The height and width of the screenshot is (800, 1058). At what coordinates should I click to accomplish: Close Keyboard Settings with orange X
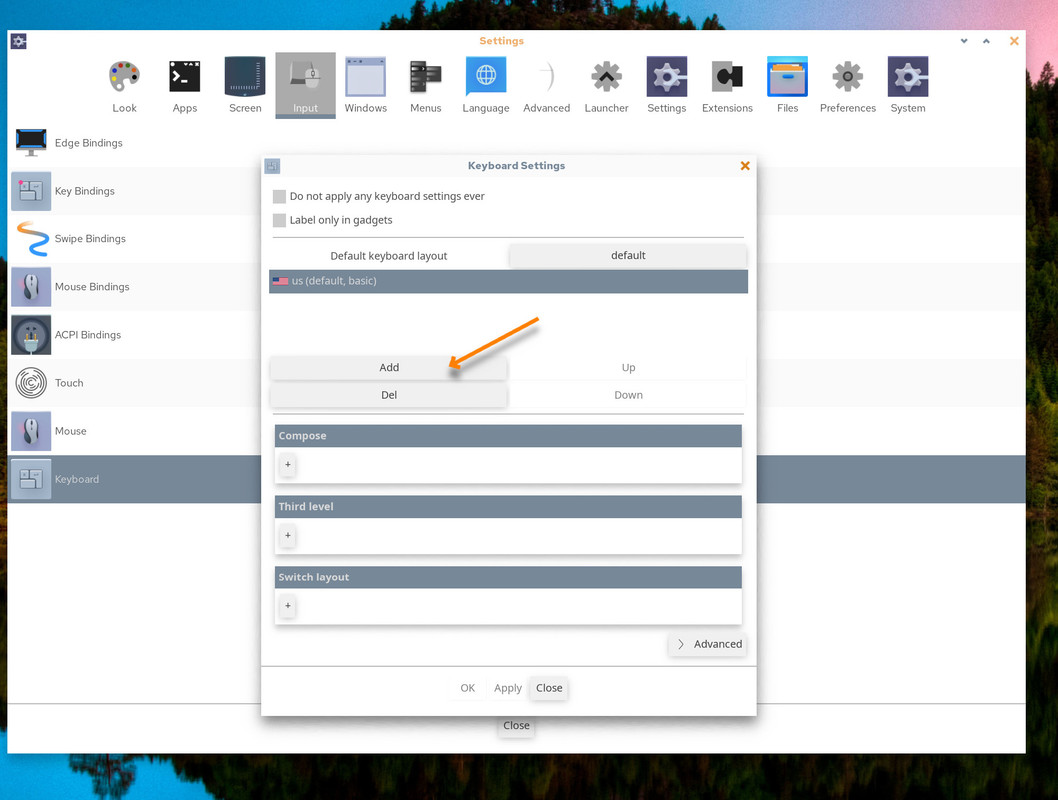click(745, 166)
